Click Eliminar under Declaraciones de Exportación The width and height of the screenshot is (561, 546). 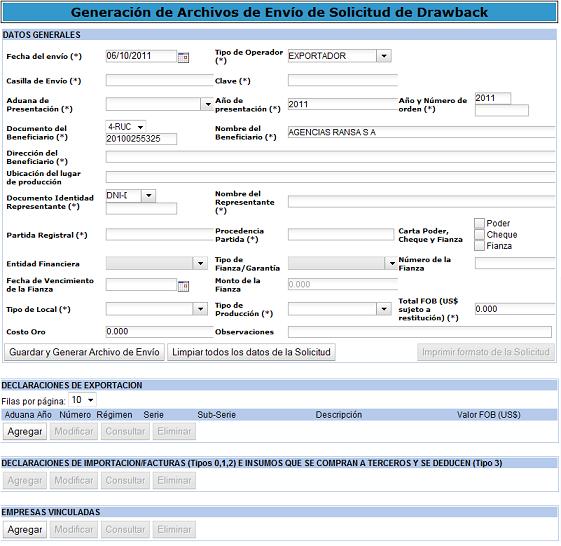click(174, 431)
